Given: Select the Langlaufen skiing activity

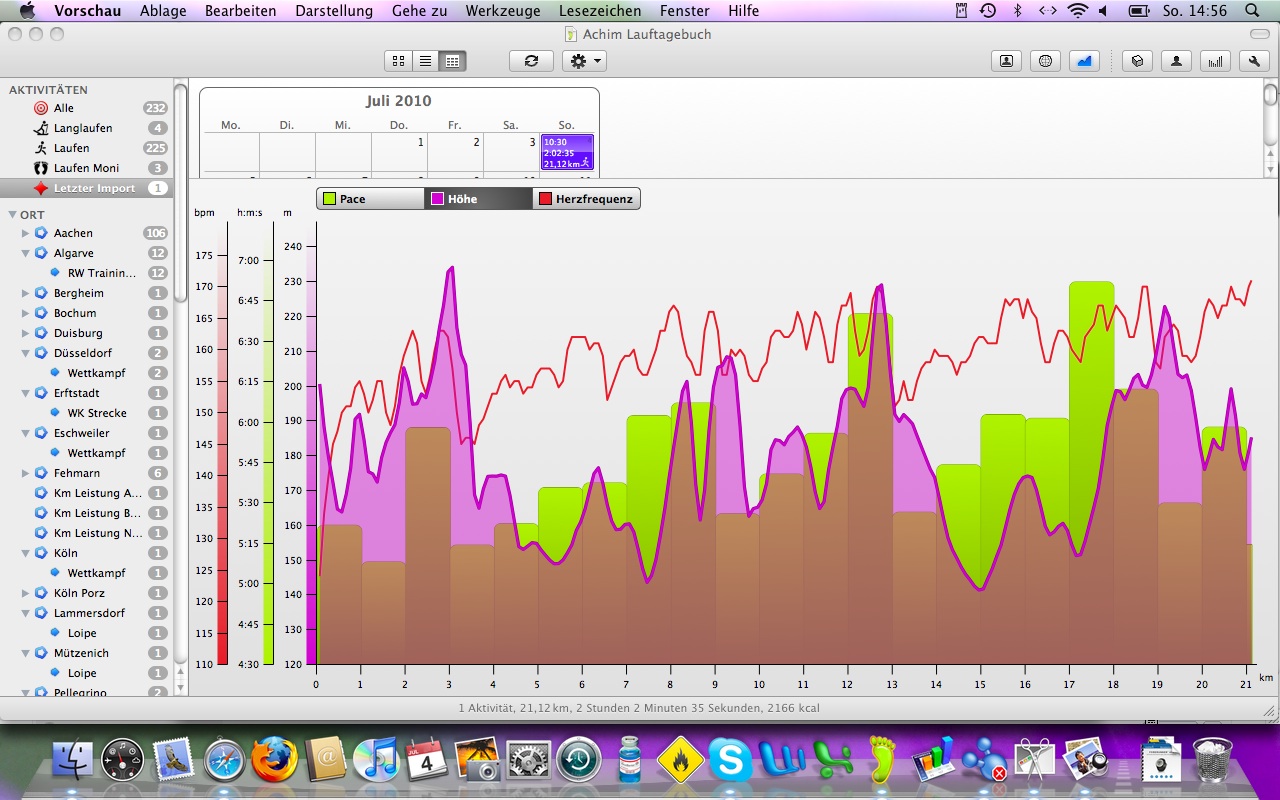Looking at the screenshot, I should (x=82, y=128).
